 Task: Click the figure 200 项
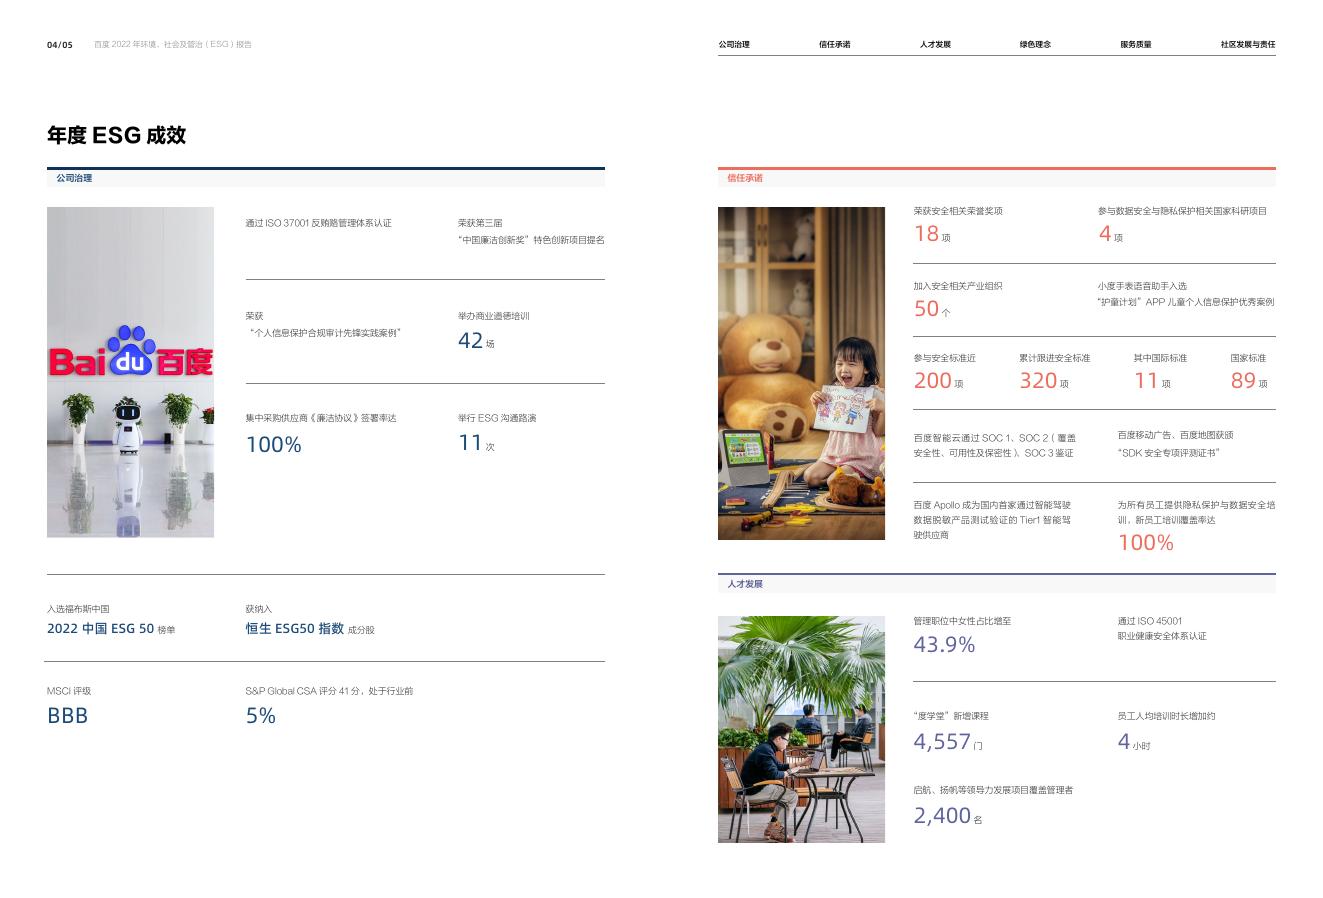pyautogui.click(x=939, y=381)
